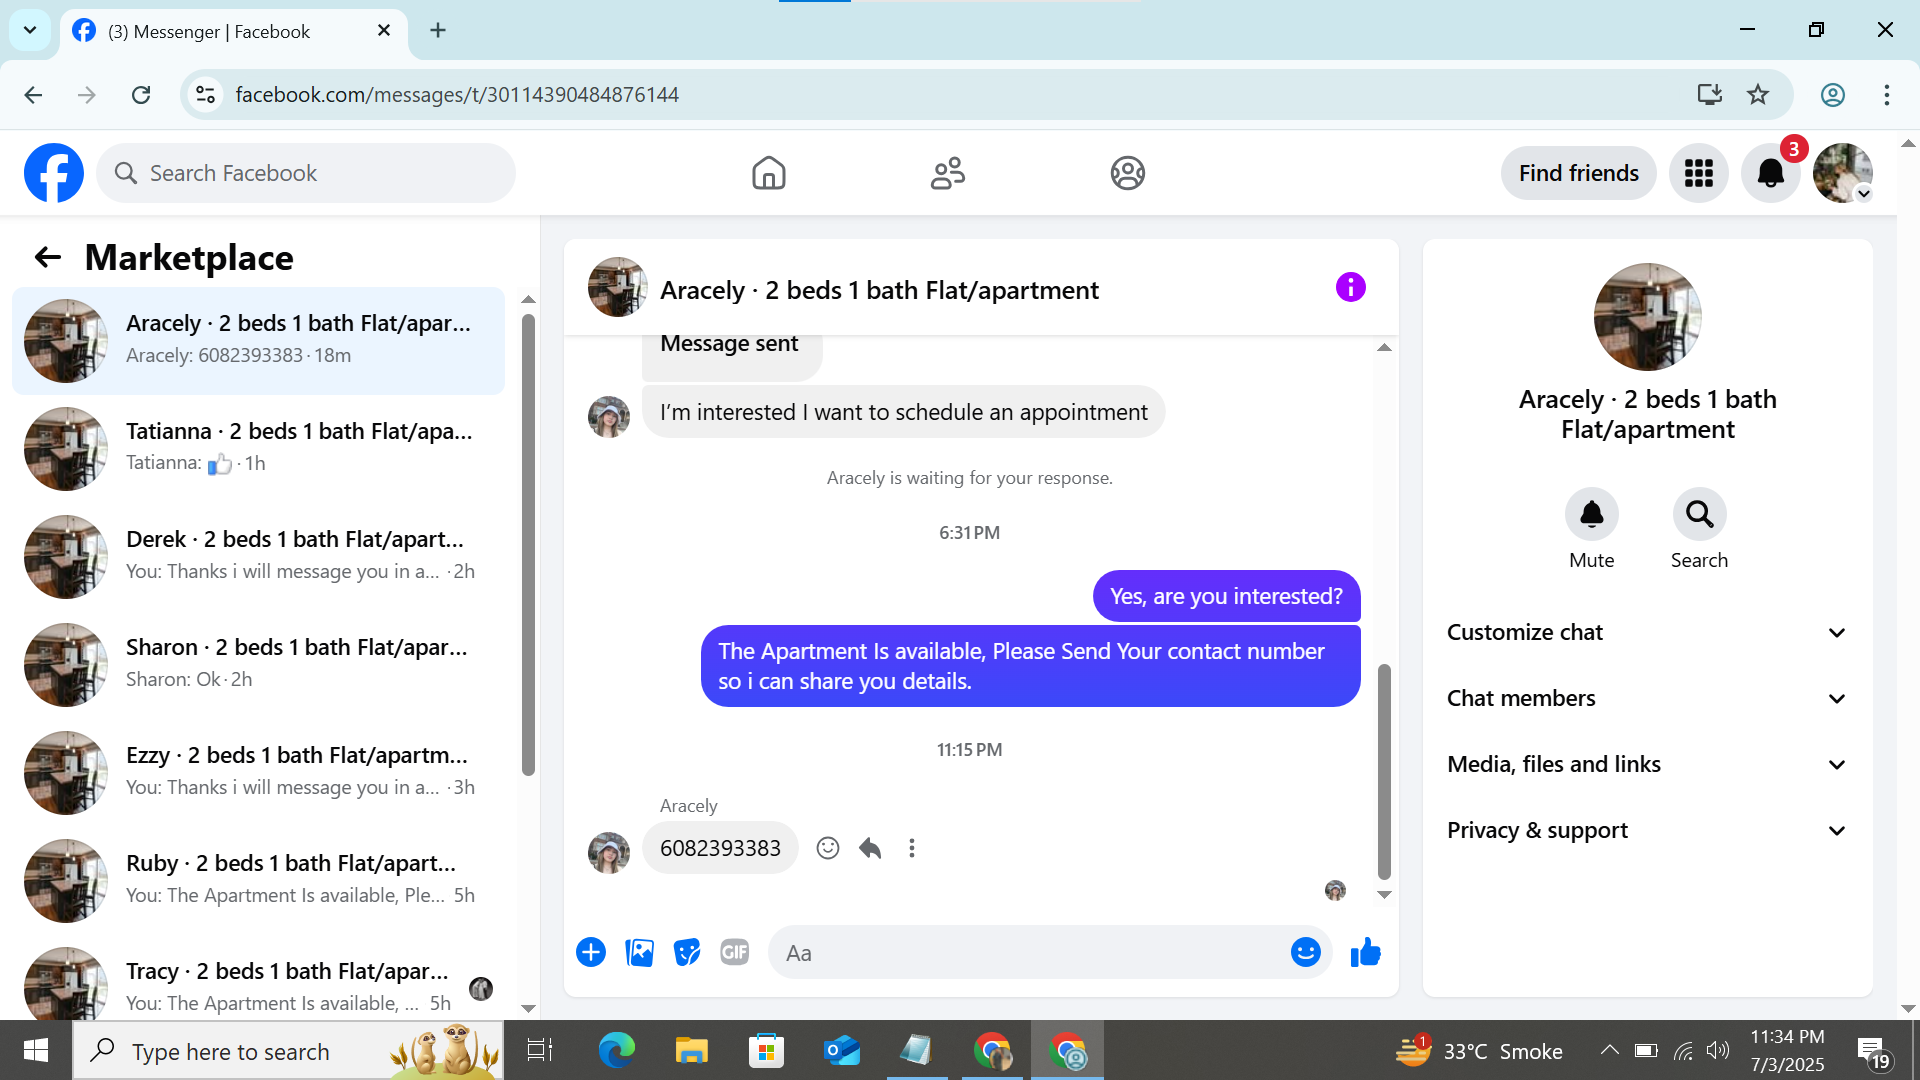Image resolution: width=1920 pixels, height=1080 pixels.
Task: Send a thumbs up like
Action: pos(1365,952)
